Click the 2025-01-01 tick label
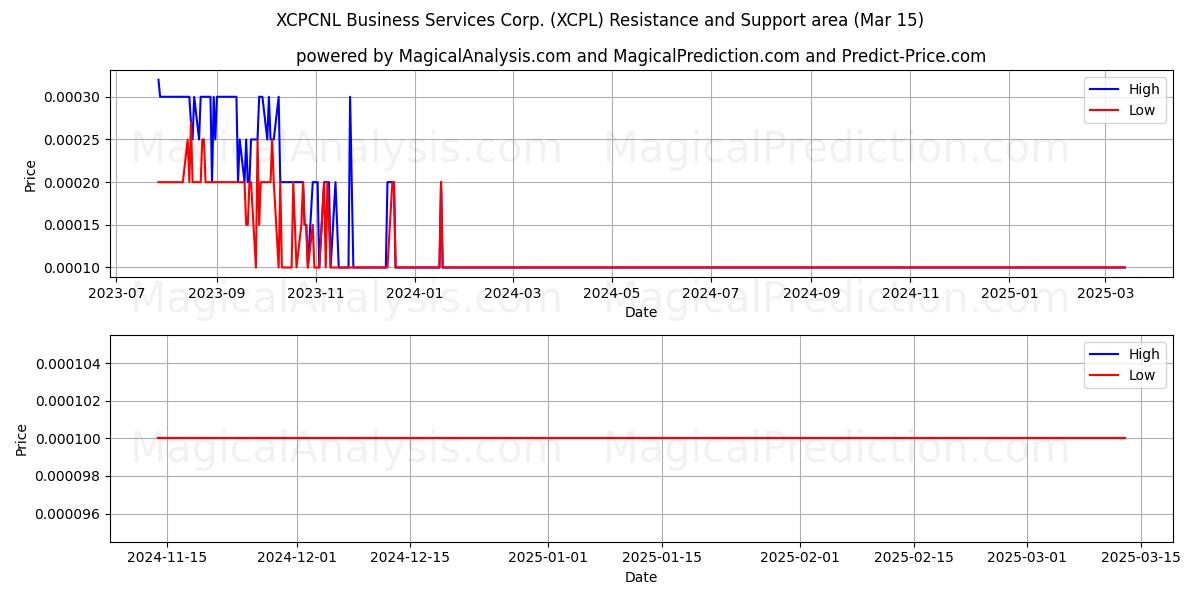The image size is (1200, 600). pos(548,558)
